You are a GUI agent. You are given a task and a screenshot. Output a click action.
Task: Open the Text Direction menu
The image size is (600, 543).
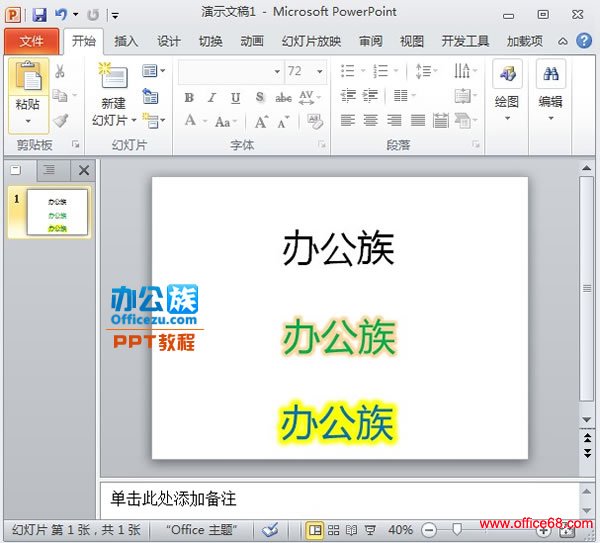[465, 71]
